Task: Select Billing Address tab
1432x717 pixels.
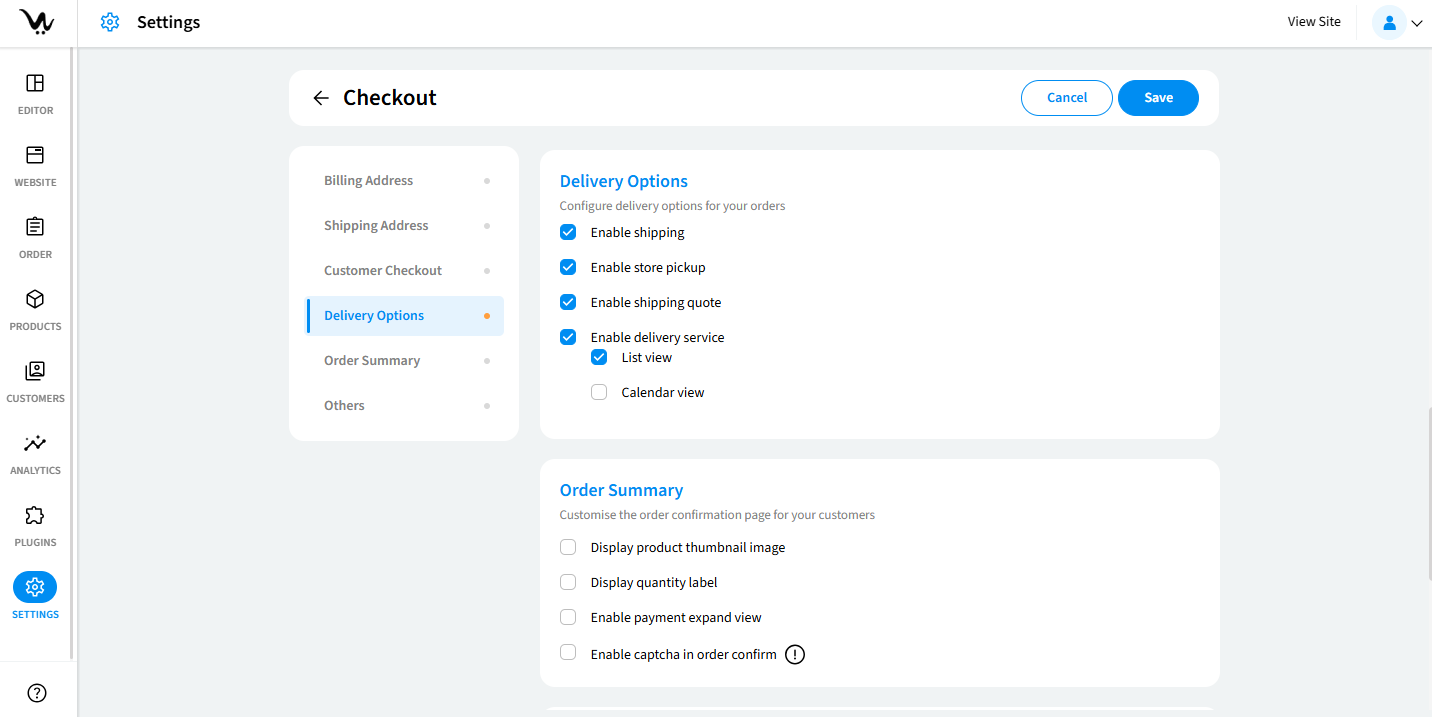Action: coord(368,181)
